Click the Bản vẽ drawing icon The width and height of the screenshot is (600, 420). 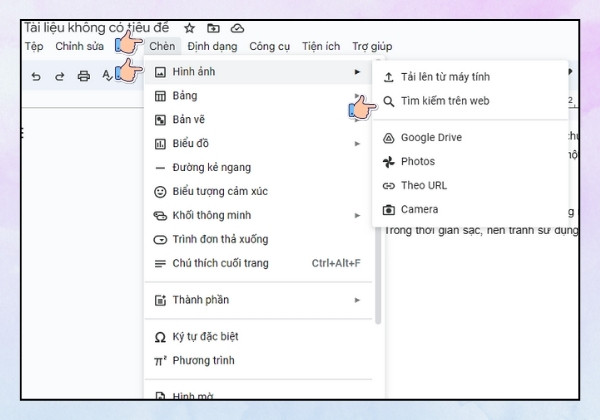160,120
